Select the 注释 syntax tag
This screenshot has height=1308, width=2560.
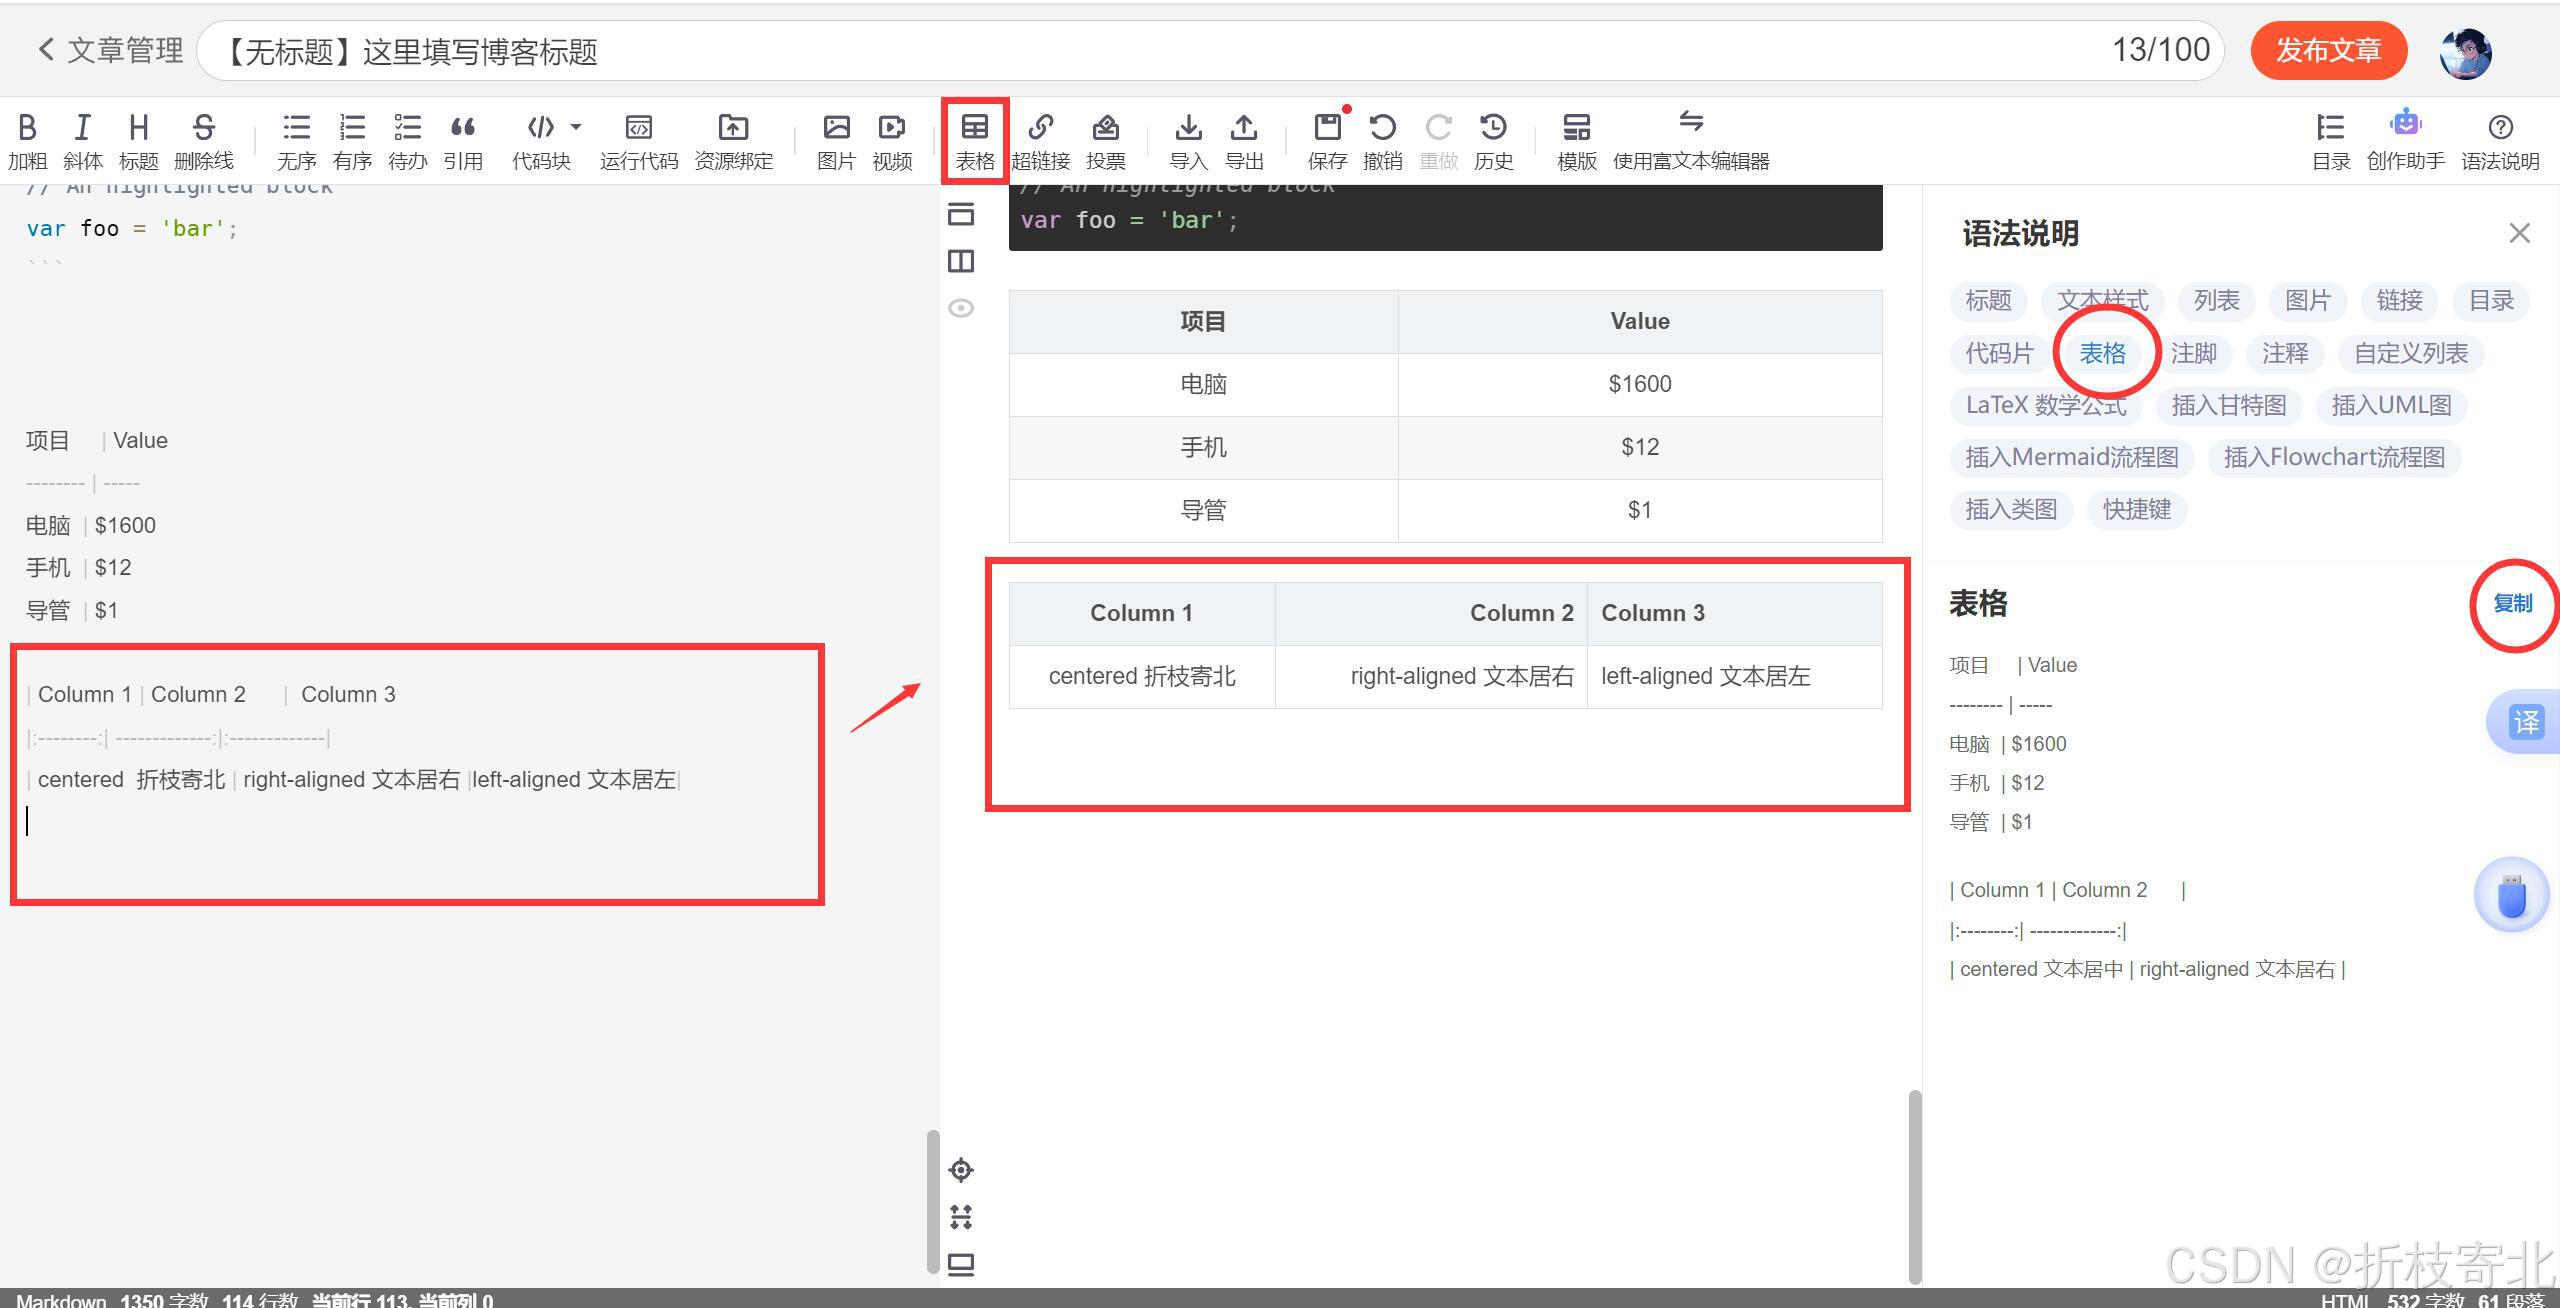(2285, 353)
